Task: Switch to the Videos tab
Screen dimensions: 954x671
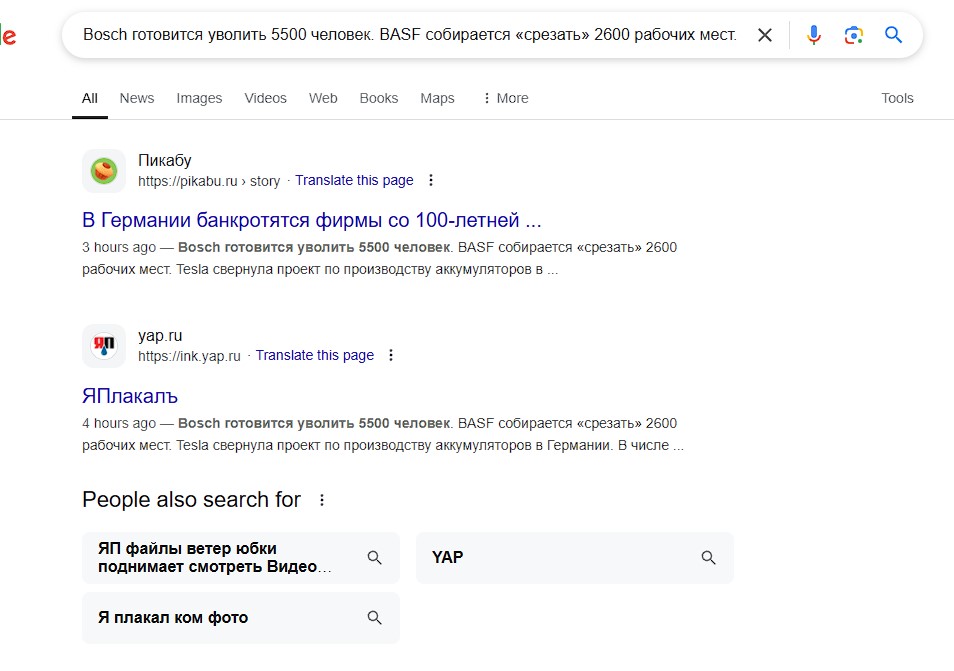Action: [265, 99]
